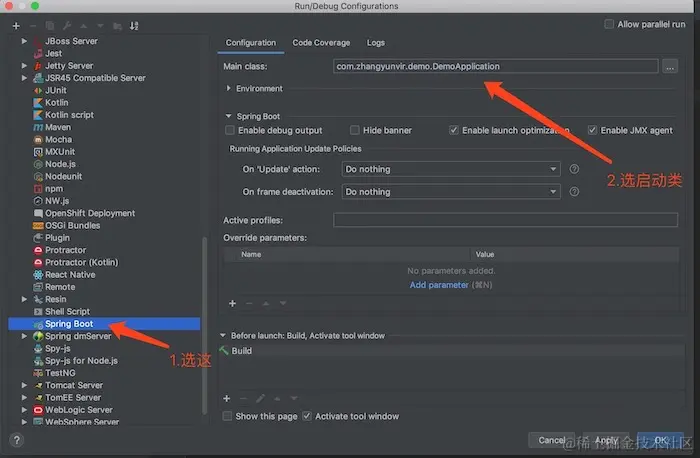Screen dimensions: 700x458
Task: Enable debug output checkbox
Action: pos(230,130)
